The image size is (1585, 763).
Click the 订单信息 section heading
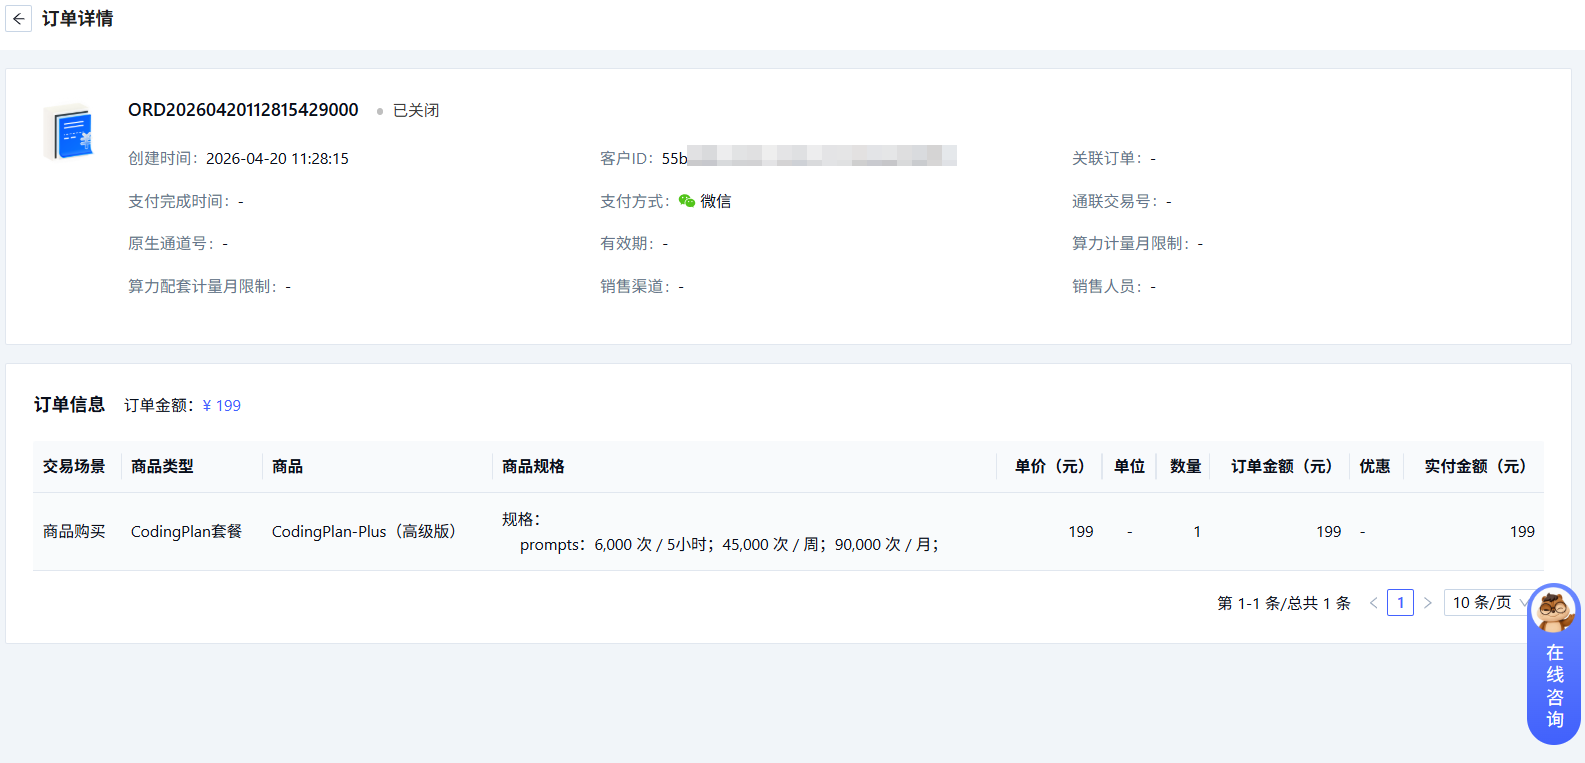coord(69,404)
